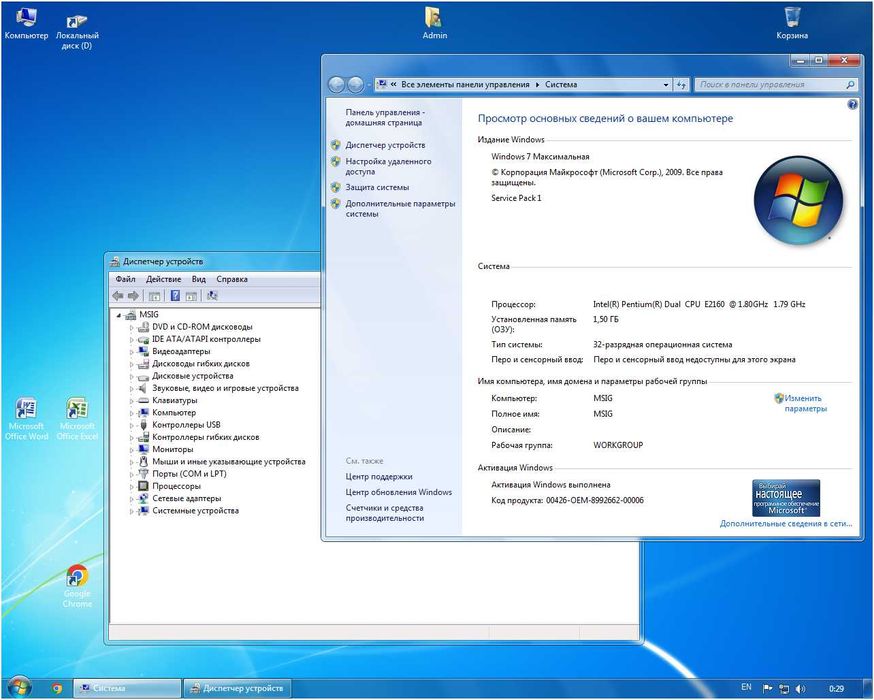874x700 pixels.
Task: Open Центр поддержки link
Action: [x=379, y=477]
